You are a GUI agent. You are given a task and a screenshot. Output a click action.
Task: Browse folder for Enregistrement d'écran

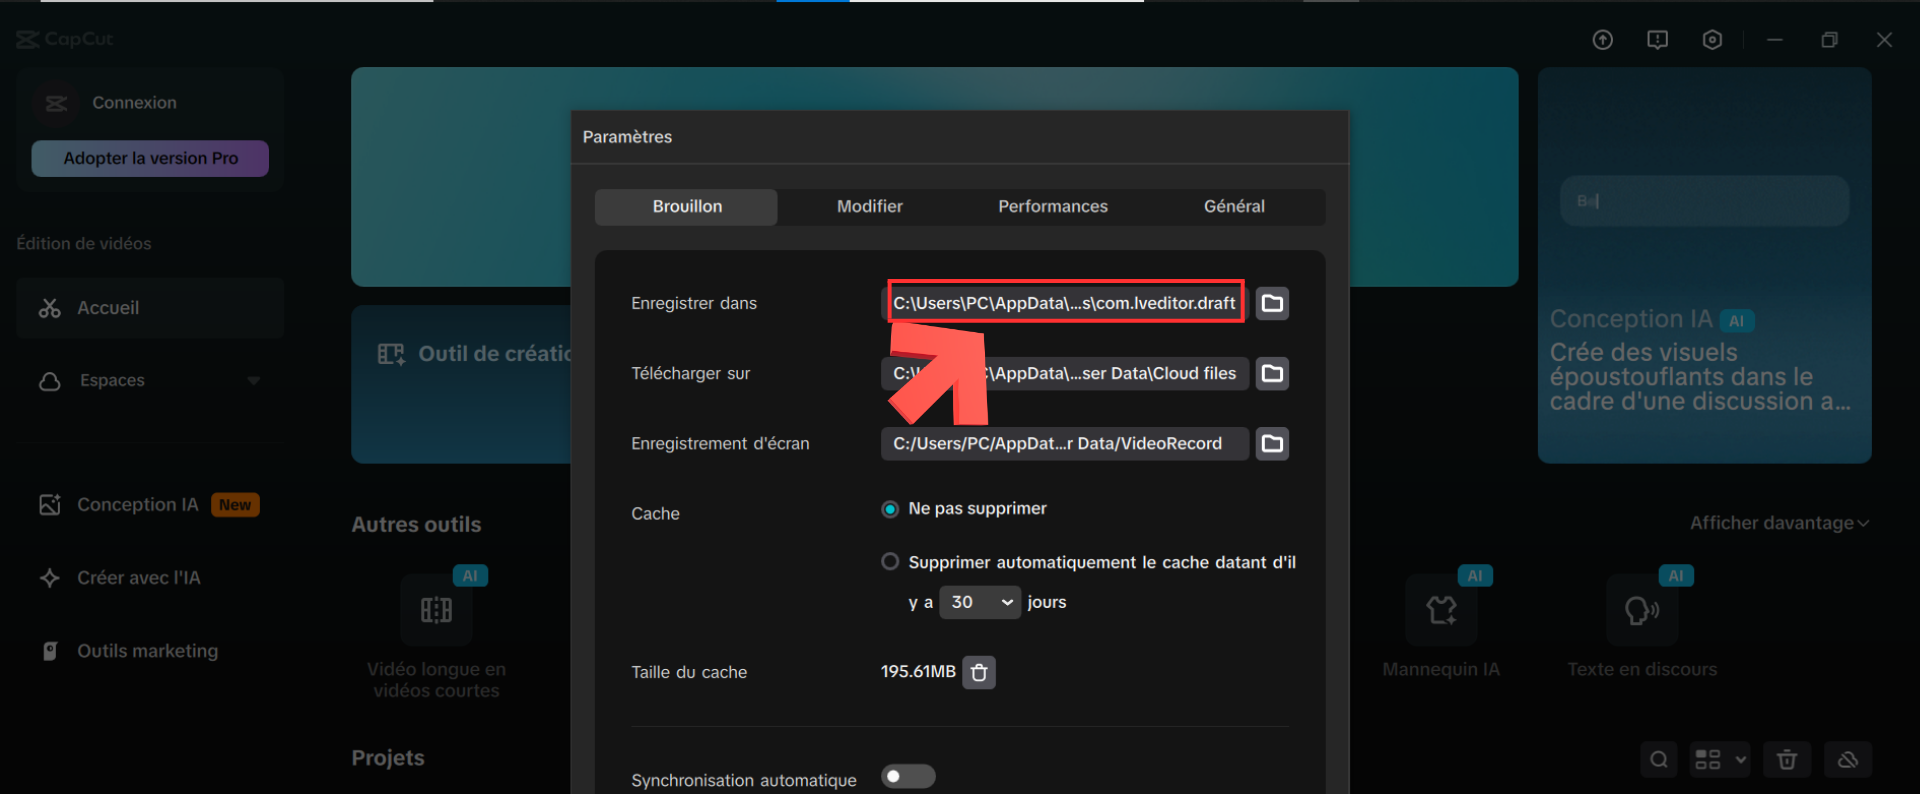coord(1272,443)
